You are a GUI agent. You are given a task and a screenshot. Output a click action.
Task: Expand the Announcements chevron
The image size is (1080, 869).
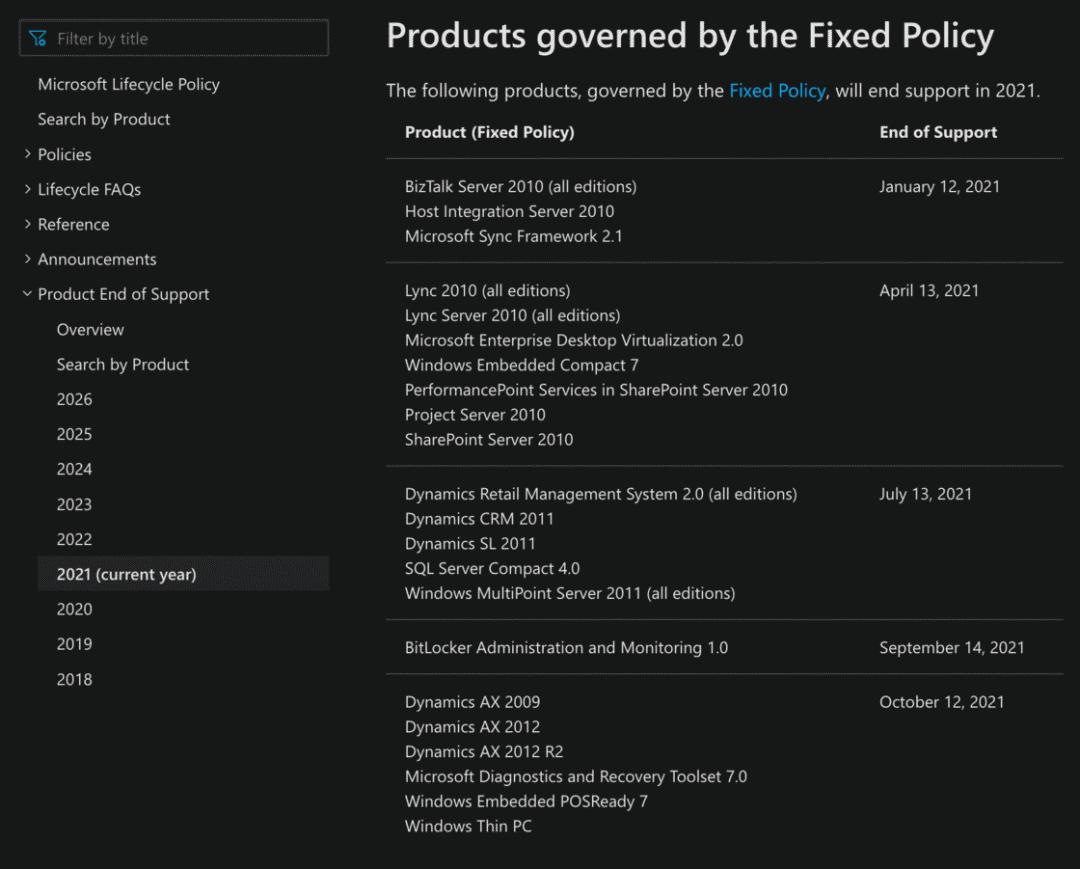(x=28, y=259)
